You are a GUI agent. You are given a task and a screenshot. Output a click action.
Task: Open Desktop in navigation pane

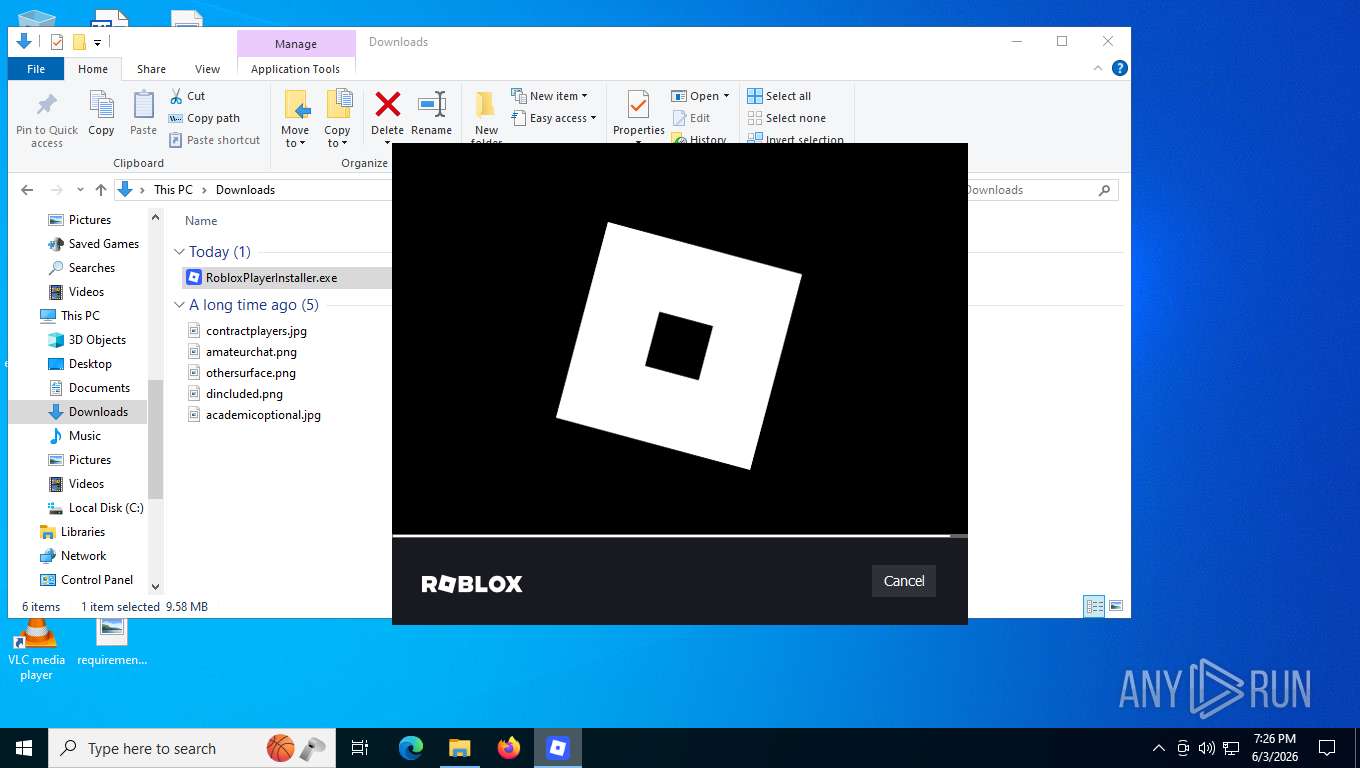coord(90,364)
